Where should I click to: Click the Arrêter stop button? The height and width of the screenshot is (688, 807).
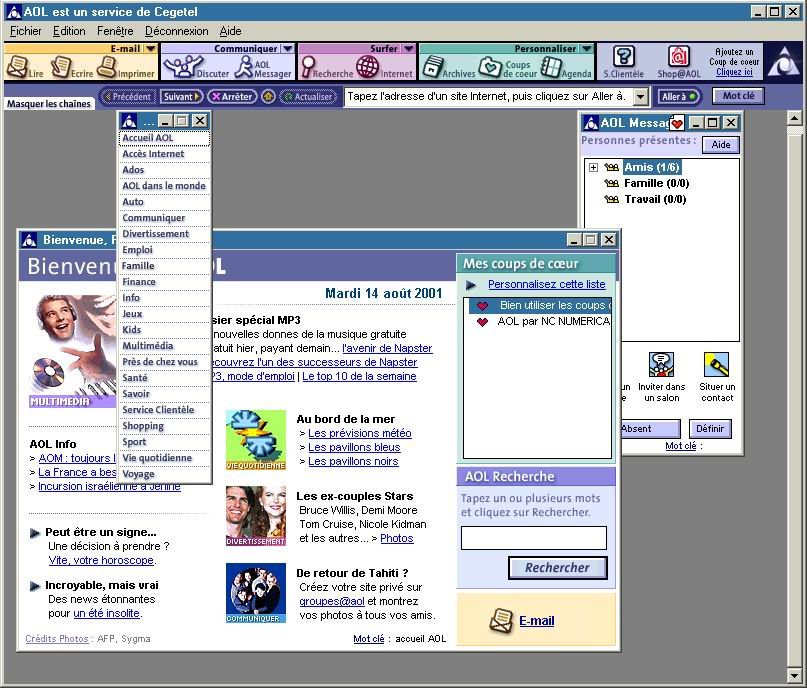tap(232, 97)
